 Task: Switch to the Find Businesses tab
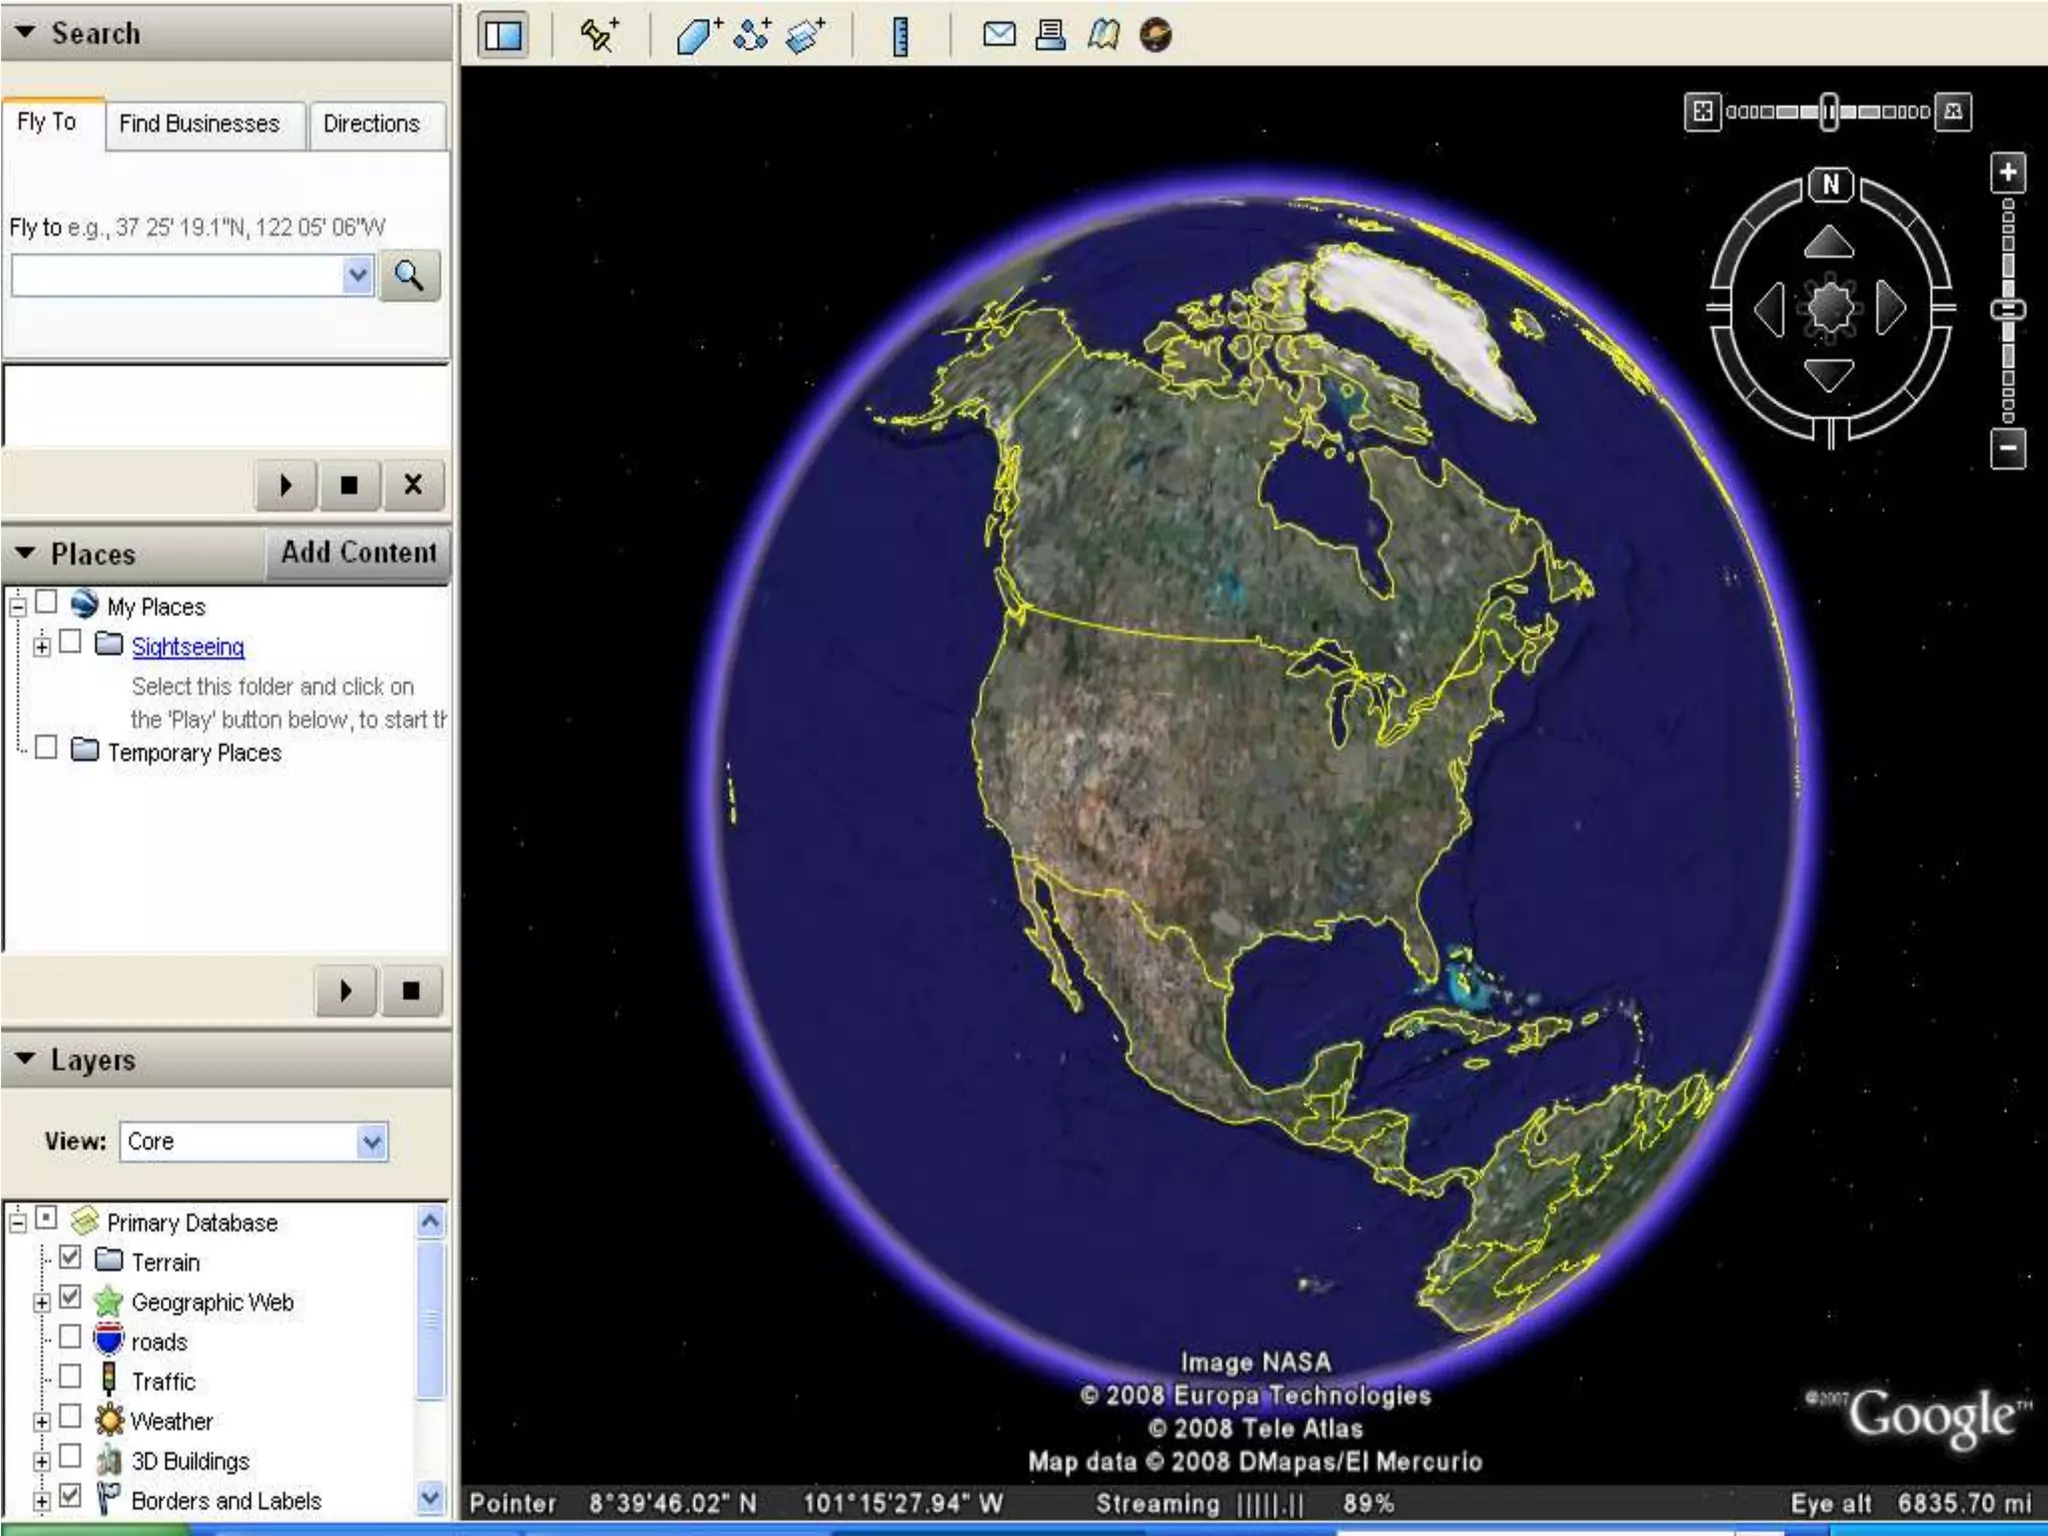[x=200, y=124]
